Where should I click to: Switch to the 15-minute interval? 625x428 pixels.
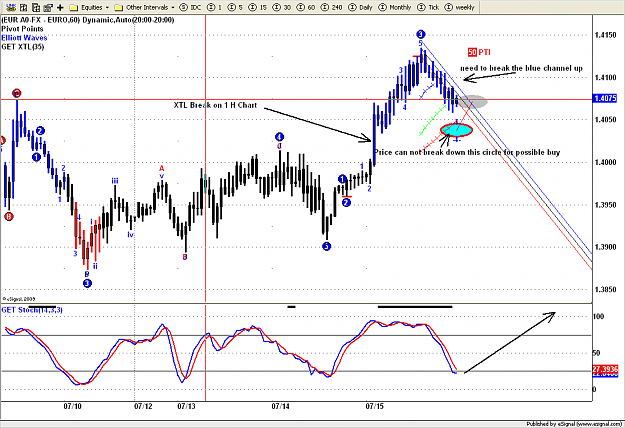click(x=258, y=7)
